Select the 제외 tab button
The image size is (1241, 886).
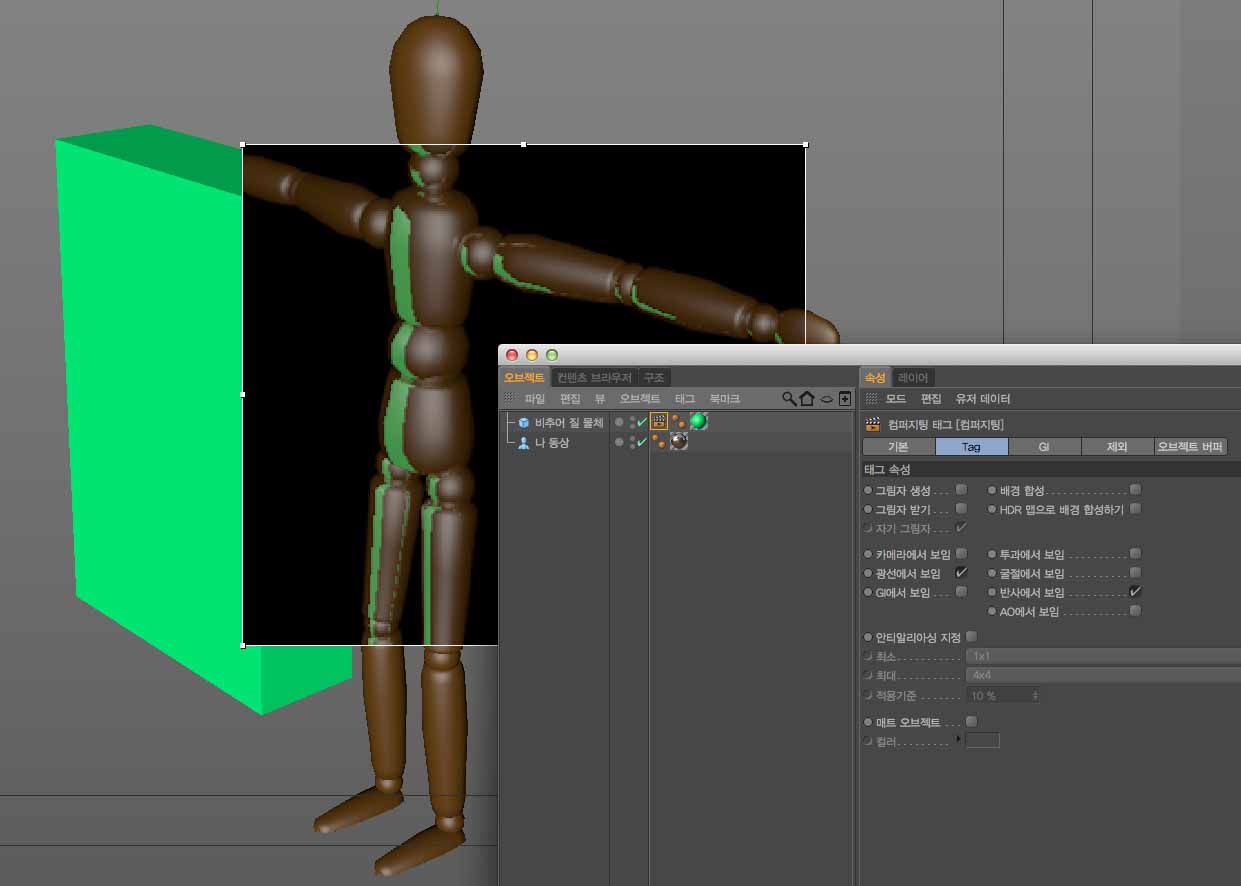[x=1117, y=447]
